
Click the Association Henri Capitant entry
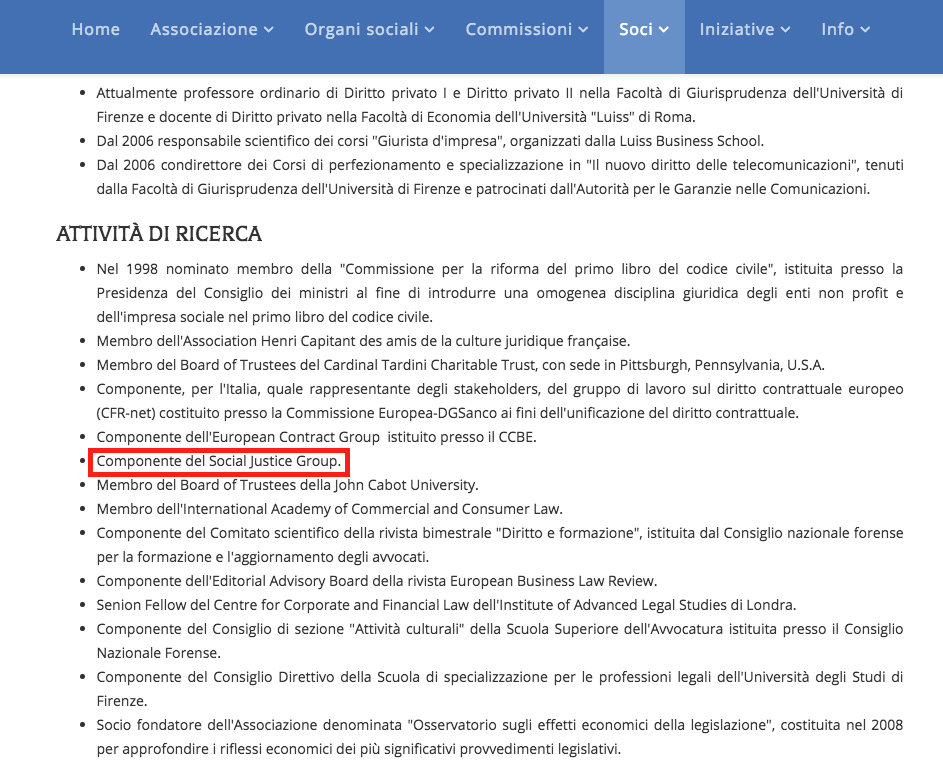[363, 341]
